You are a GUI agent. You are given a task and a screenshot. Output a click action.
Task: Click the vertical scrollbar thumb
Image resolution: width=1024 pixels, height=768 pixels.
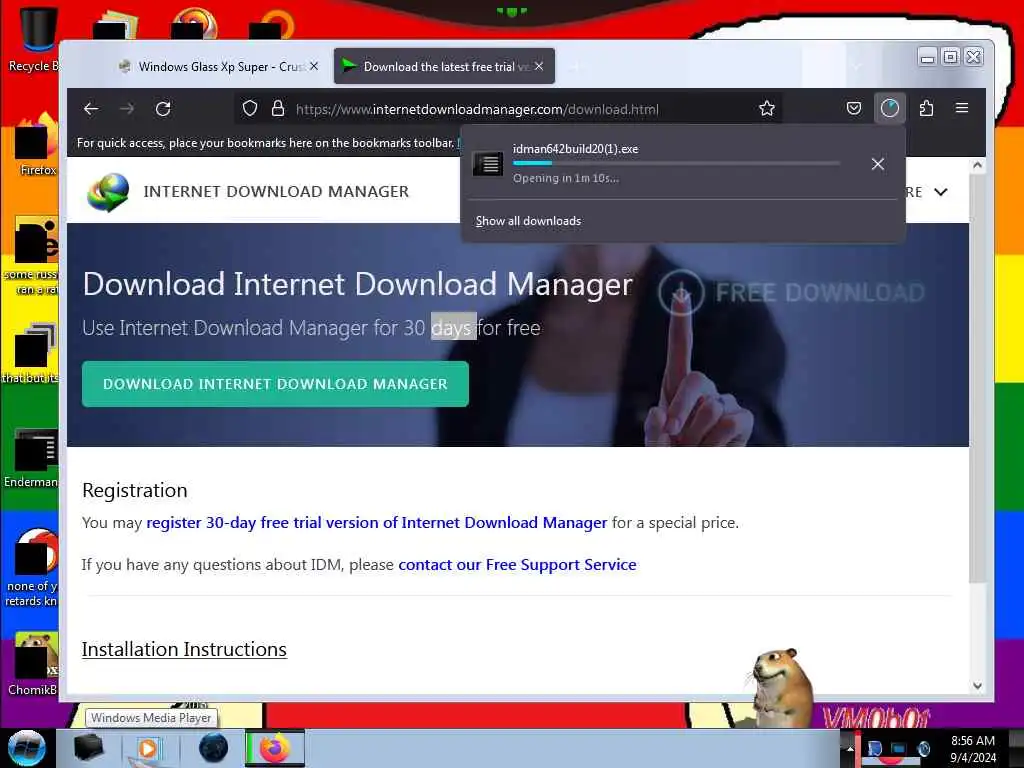coord(978,379)
